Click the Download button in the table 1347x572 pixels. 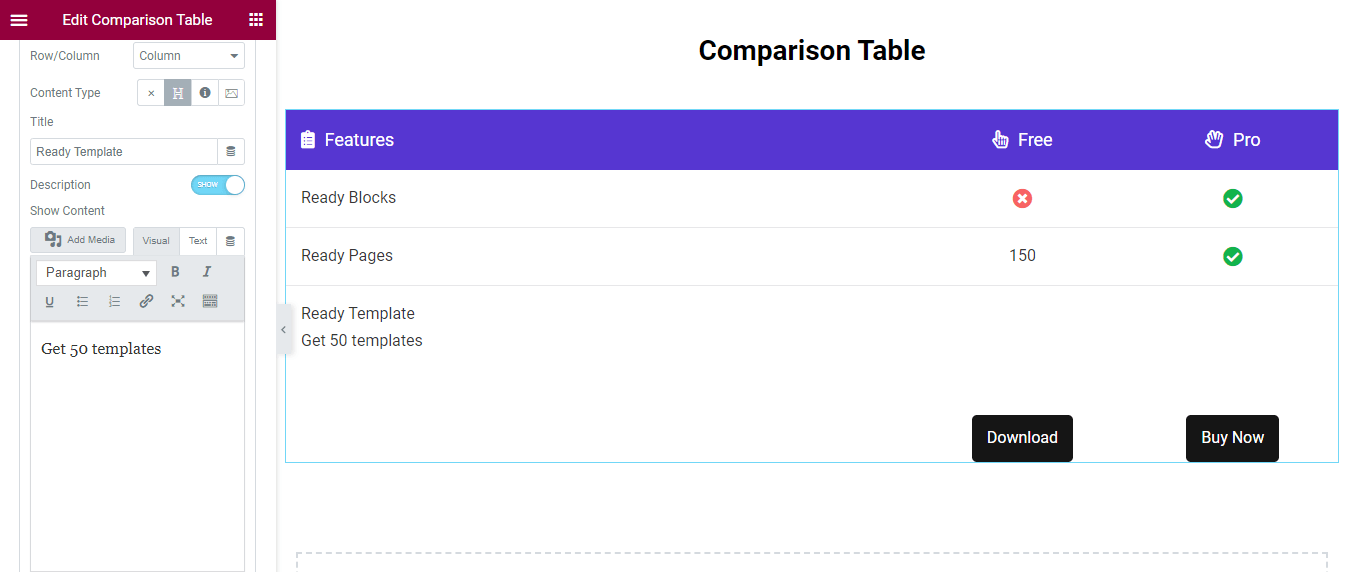click(x=1022, y=438)
